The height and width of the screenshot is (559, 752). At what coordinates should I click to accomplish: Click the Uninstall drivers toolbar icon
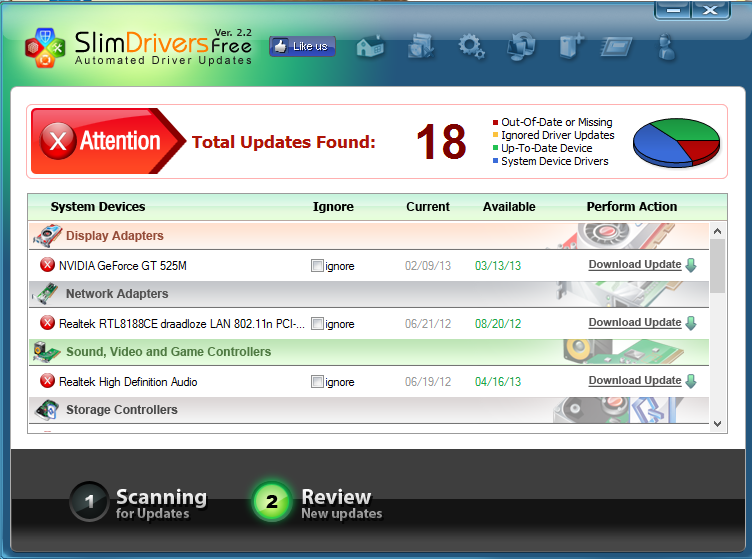tap(572, 46)
